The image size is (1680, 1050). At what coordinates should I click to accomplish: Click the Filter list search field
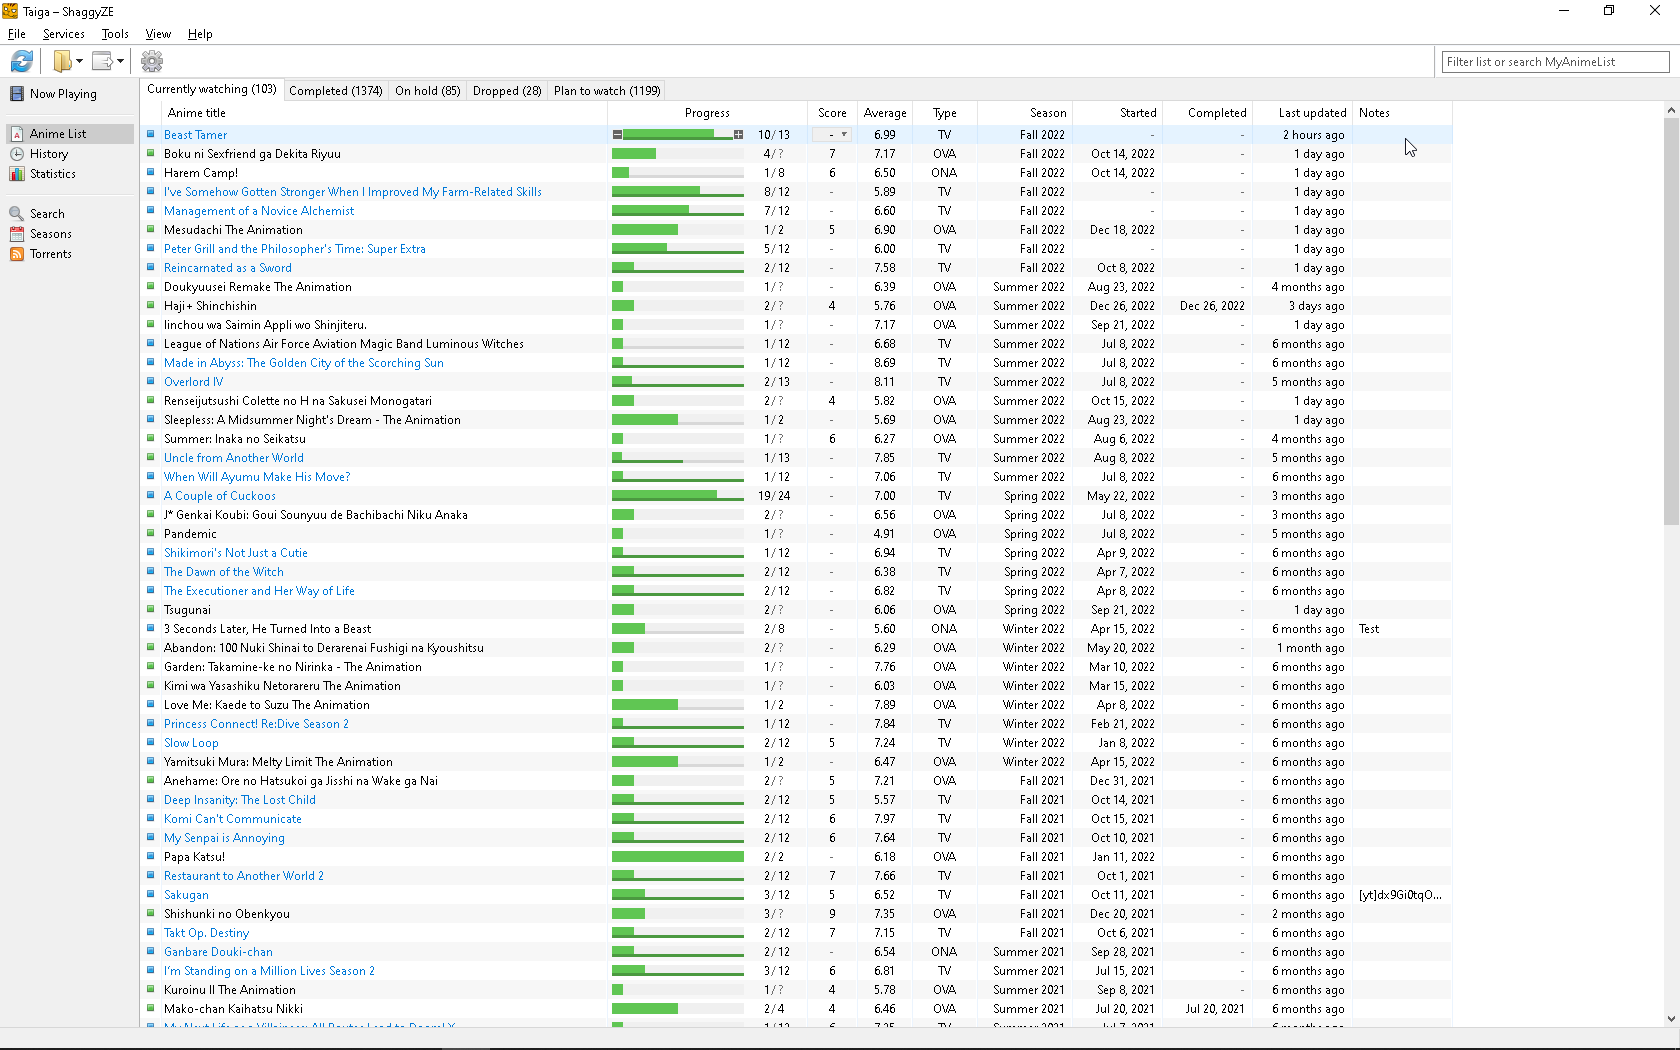(x=1555, y=62)
